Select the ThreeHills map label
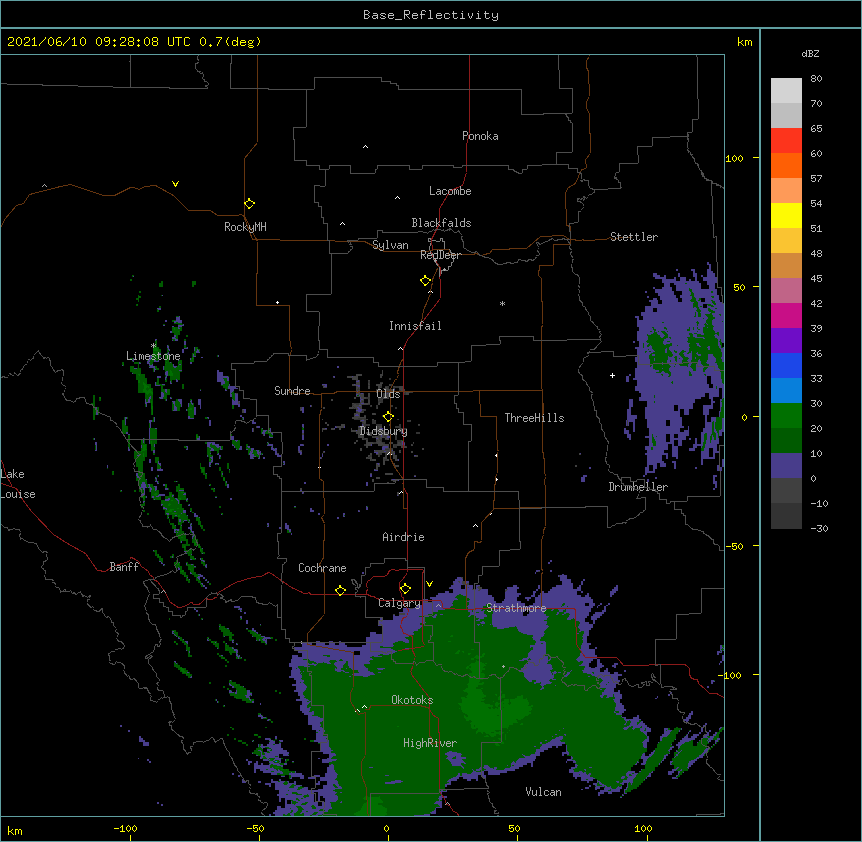The width and height of the screenshot is (862, 842). [x=534, y=418]
